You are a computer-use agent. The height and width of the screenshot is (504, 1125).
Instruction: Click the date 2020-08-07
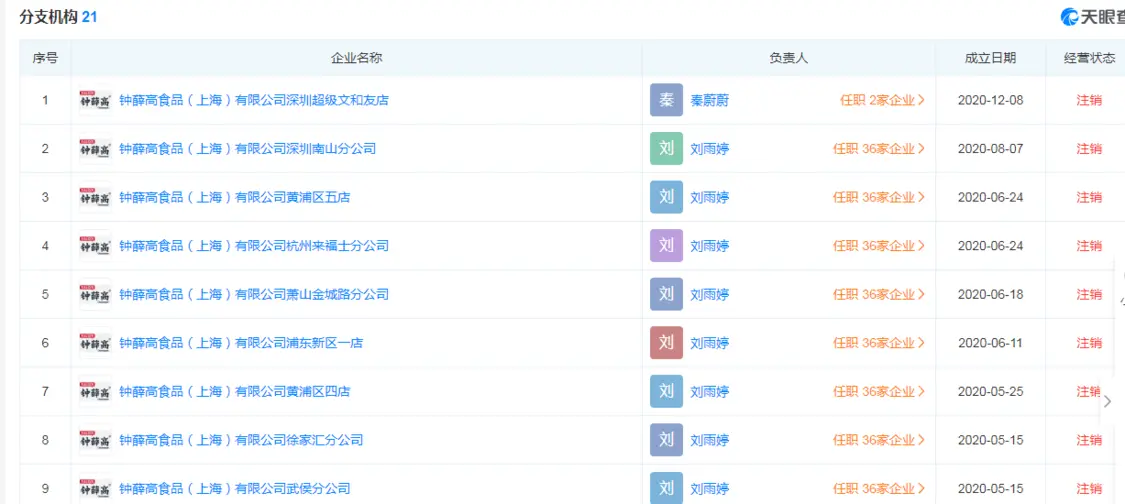[x=990, y=149]
